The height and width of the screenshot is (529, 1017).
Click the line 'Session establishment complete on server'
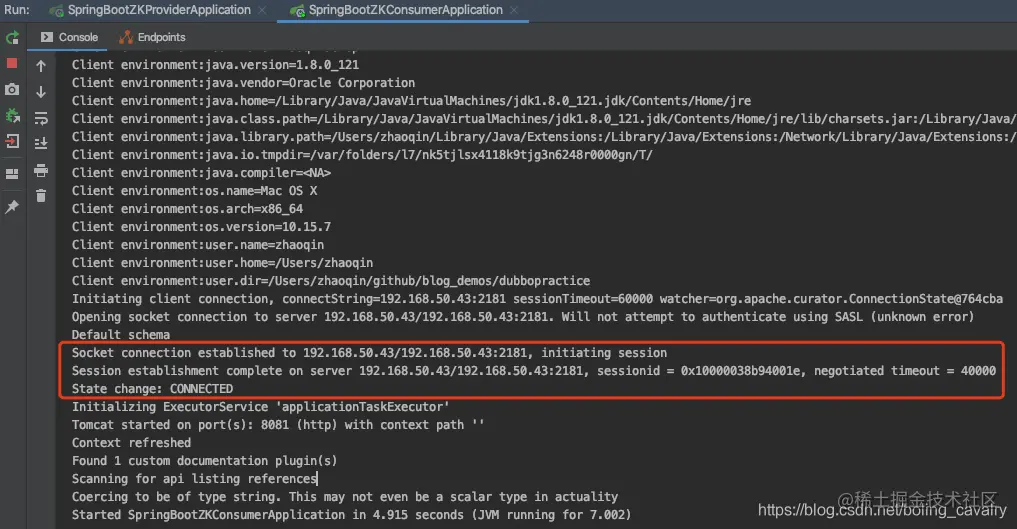534,371
